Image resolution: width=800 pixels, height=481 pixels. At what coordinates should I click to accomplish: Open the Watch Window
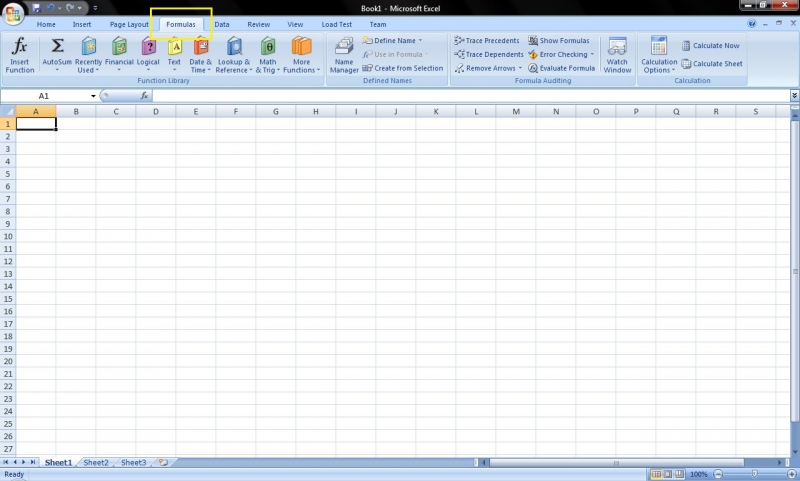point(617,55)
